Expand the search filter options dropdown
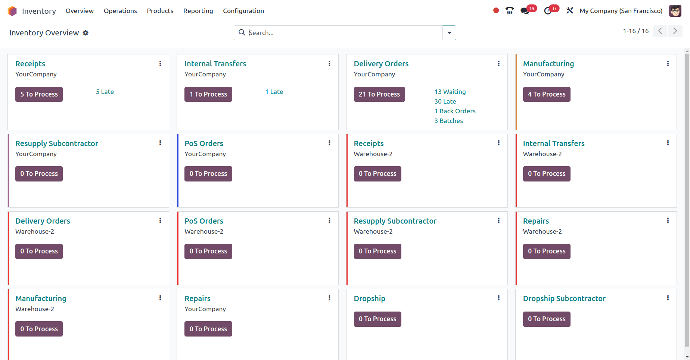 (x=449, y=33)
